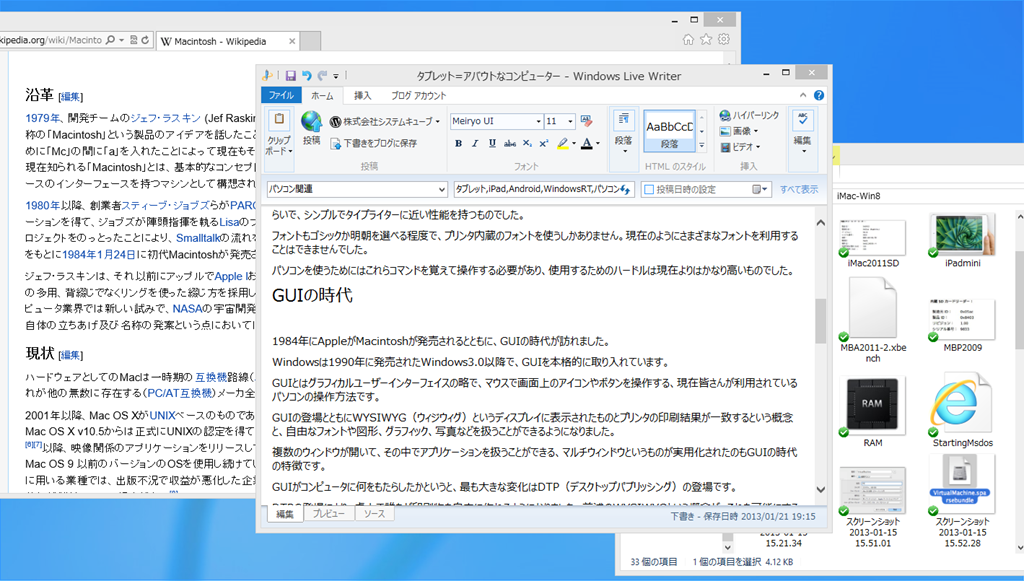This screenshot has width=1024, height=581.
Task: Switch to the ホーム ribbon tab
Action: point(322,95)
